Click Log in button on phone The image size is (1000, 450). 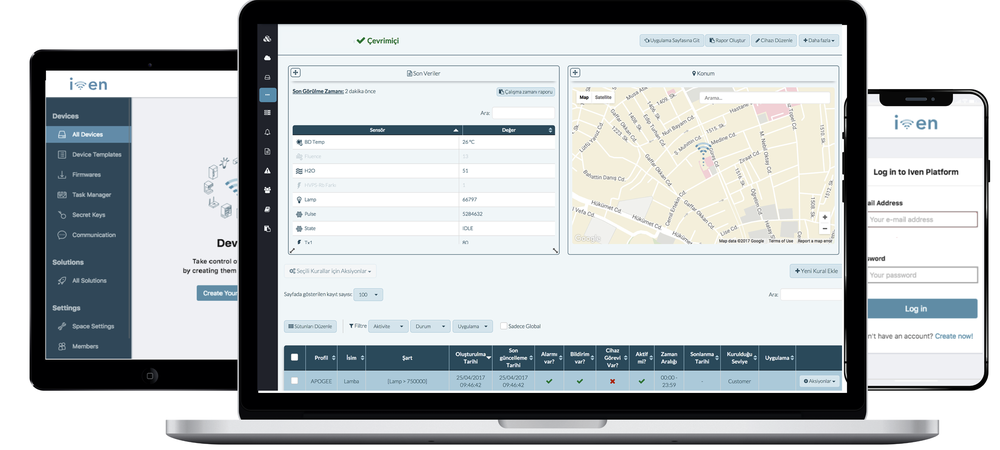[922, 308]
